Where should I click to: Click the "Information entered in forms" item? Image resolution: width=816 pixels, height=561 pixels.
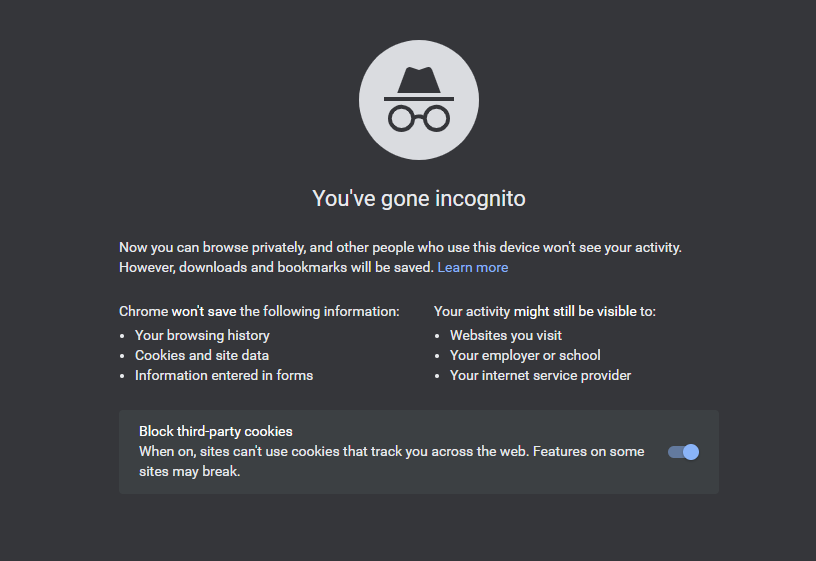click(x=224, y=376)
